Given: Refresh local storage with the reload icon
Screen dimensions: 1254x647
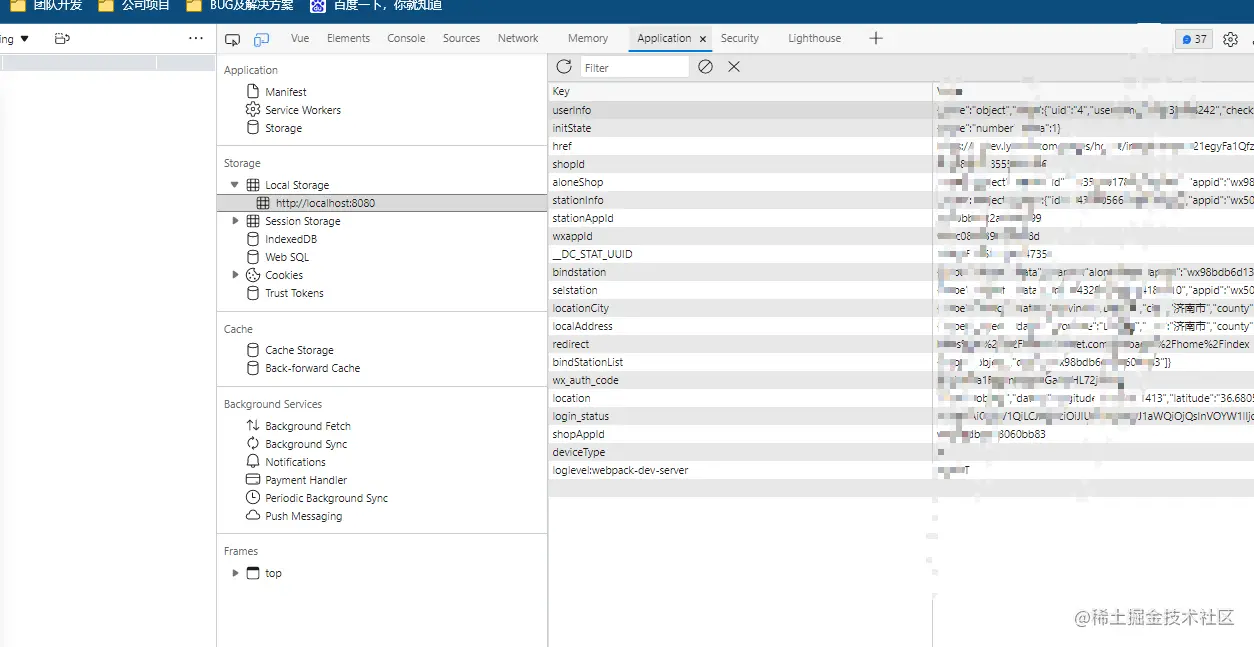Looking at the screenshot, I should coord(564,66).
